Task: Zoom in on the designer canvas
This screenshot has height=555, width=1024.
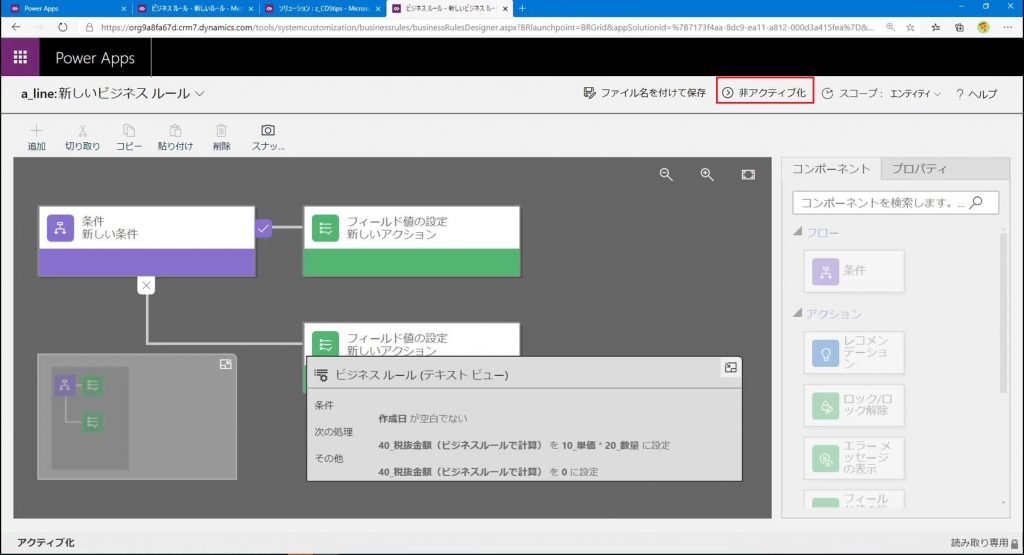Action: tap(707, 174)
